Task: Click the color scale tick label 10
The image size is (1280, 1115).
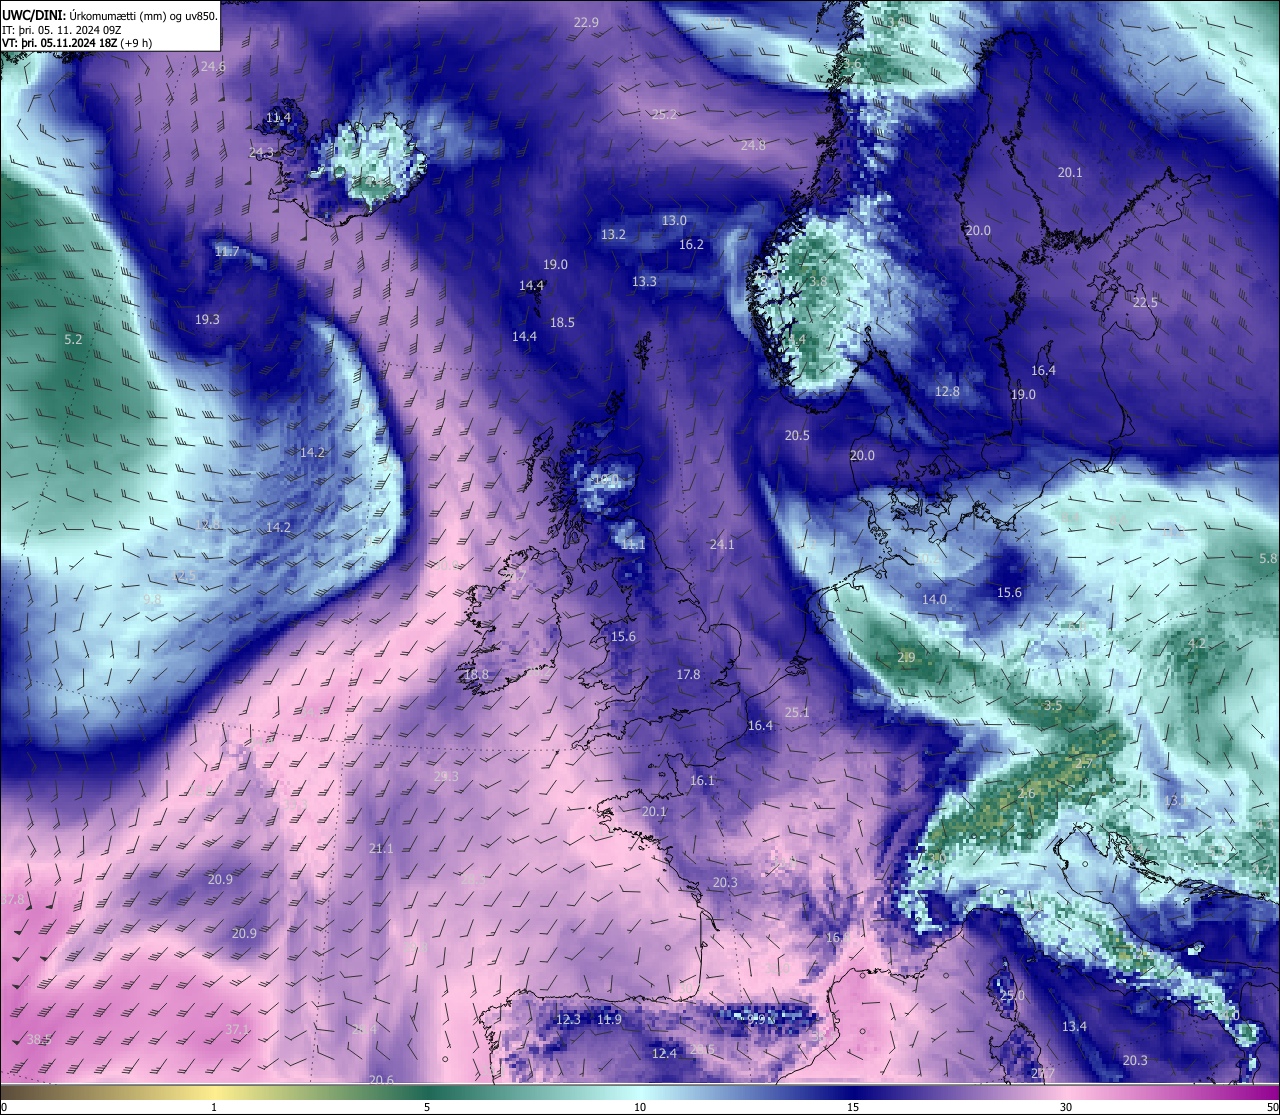Action: 640,1106
